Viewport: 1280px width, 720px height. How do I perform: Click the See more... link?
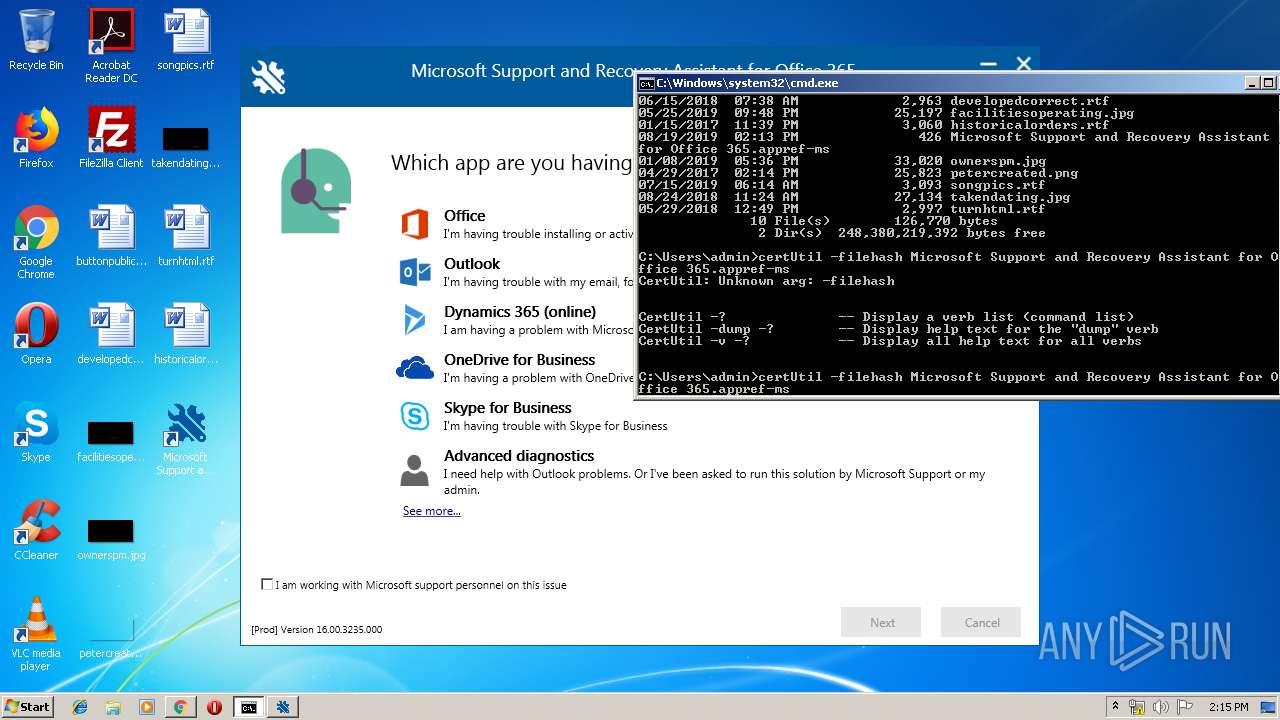click(432, 511)
